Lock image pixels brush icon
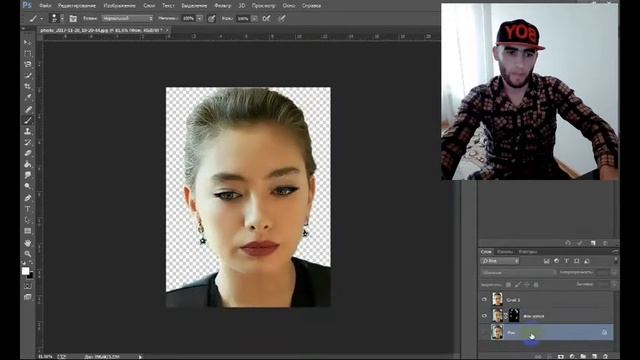This screenshot has height=360, width=640. pyautogui.click(x=518, y=284)
